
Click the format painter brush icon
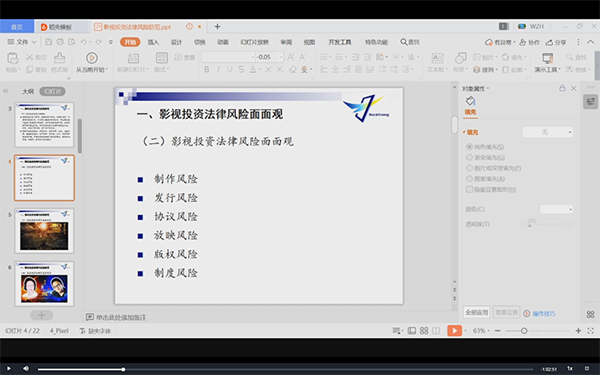[59, 58]
